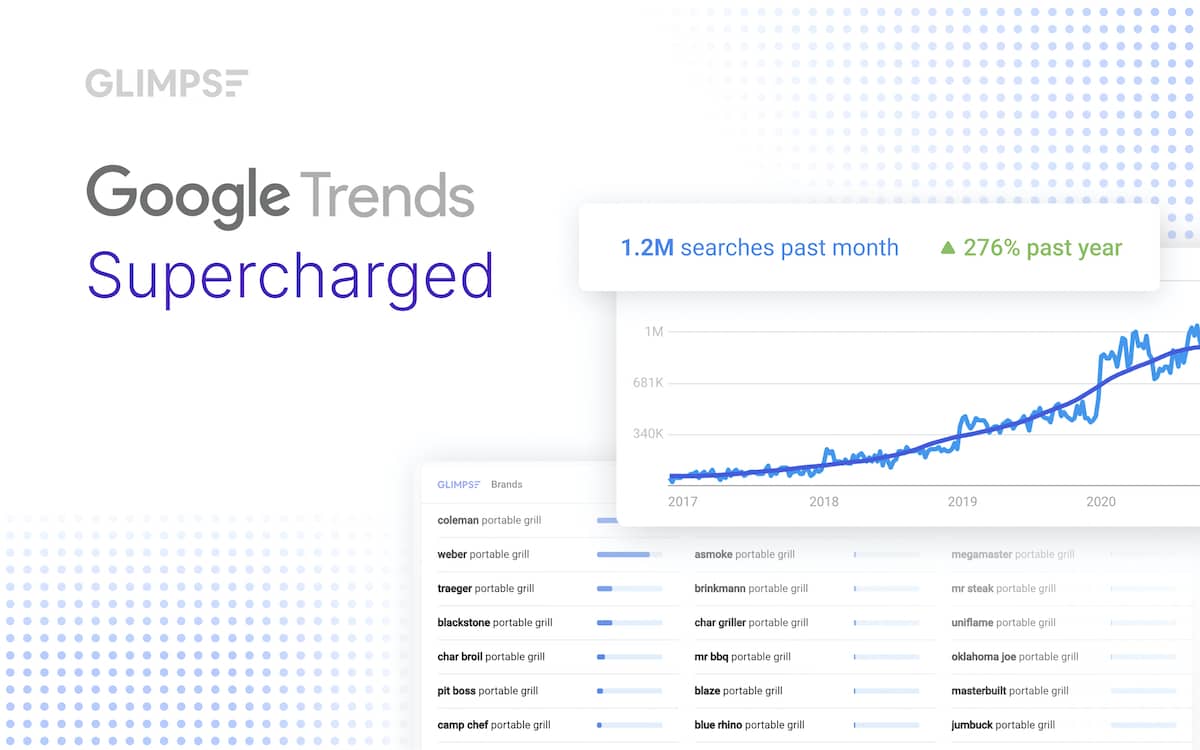Open 'blackstone portable grill' brand entry

(x=494, y=623)
